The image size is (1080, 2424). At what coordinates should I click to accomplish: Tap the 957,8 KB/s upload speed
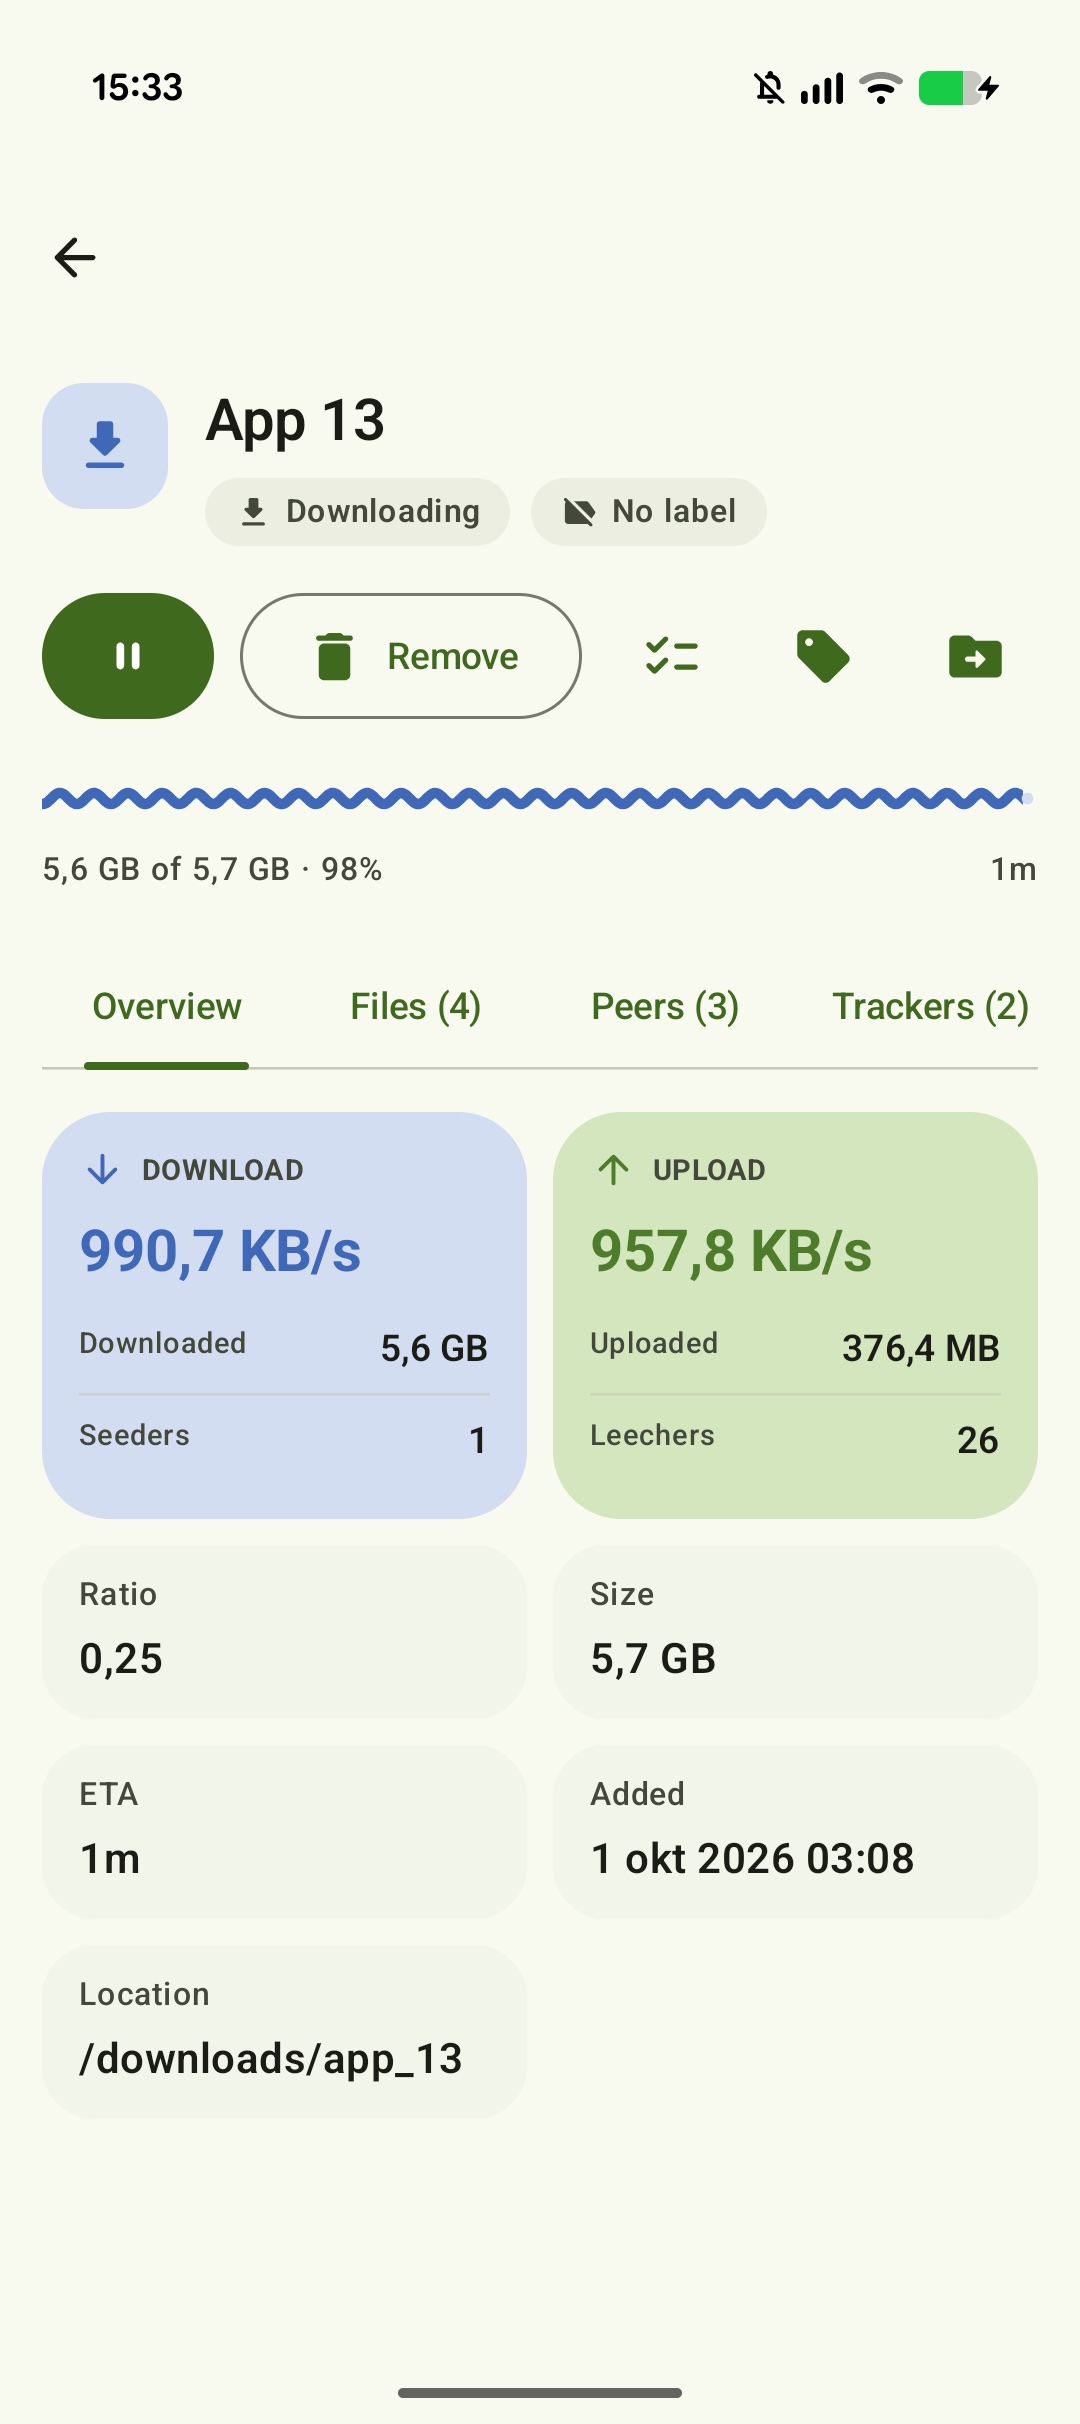pos(731,1251)
